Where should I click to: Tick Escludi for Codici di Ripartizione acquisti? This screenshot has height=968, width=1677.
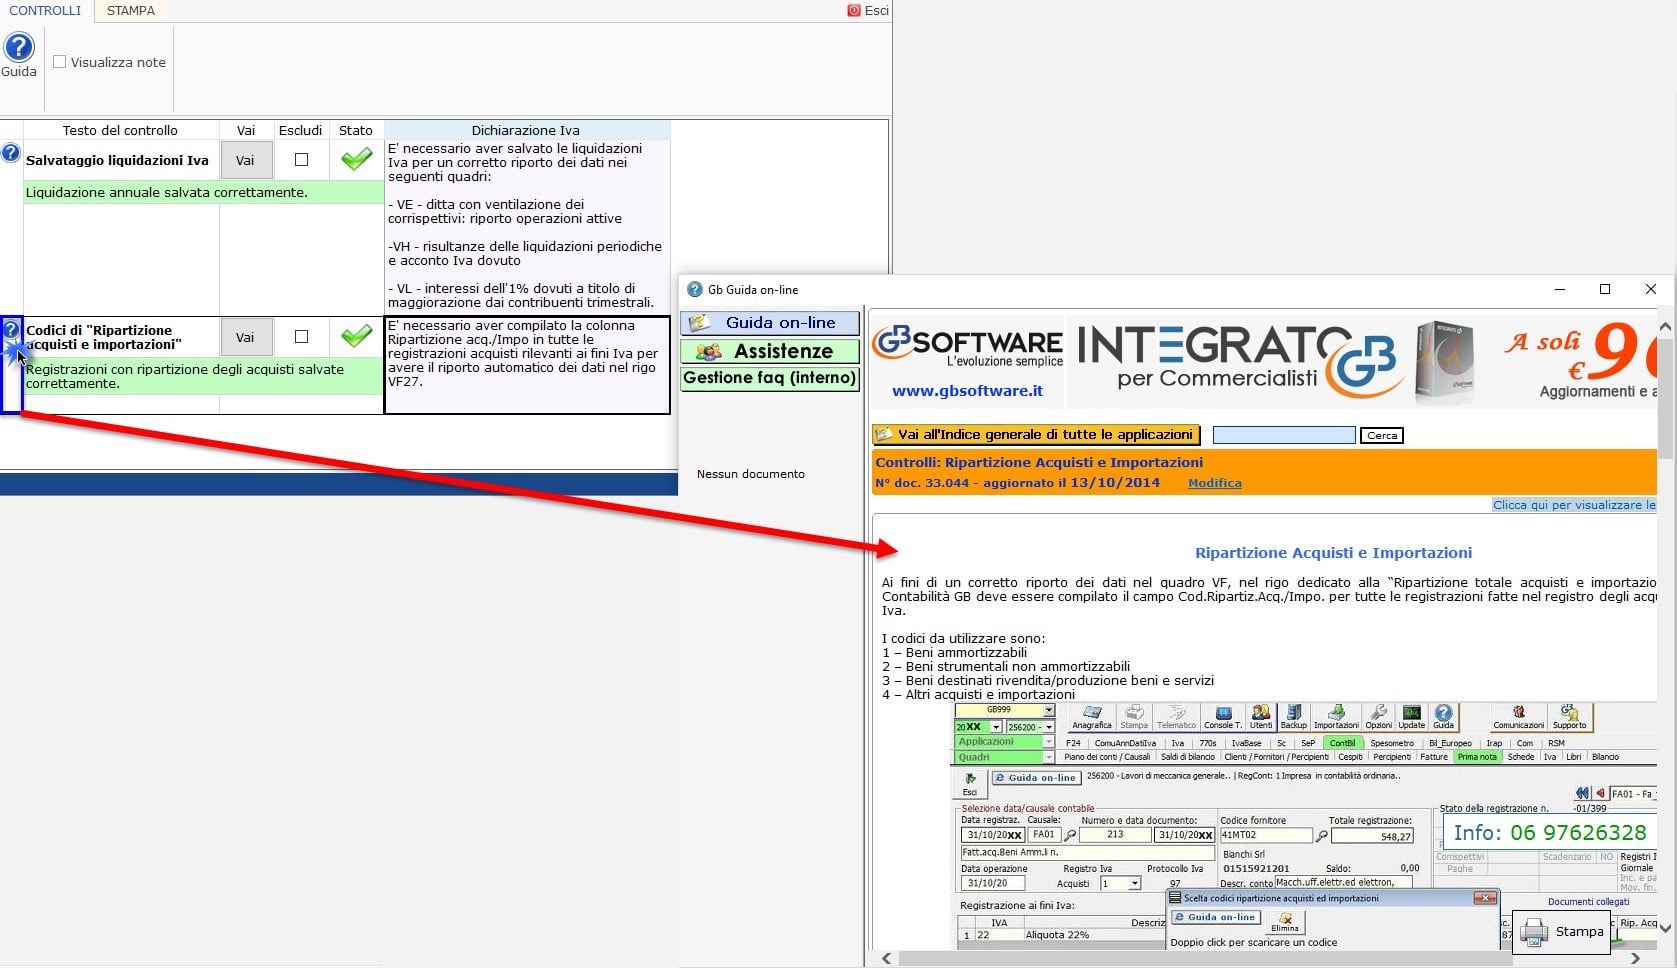click(301, 337)
